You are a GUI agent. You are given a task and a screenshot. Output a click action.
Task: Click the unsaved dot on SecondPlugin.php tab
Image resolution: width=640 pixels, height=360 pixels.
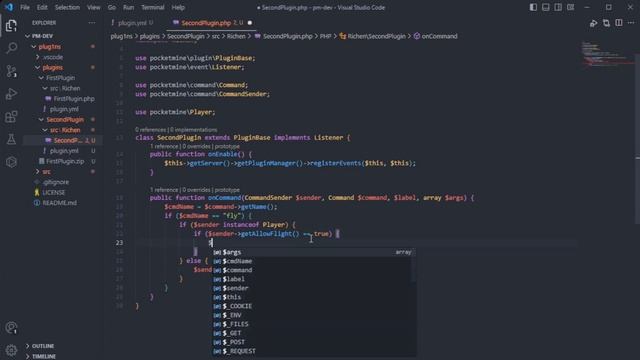tap(250, 23)
